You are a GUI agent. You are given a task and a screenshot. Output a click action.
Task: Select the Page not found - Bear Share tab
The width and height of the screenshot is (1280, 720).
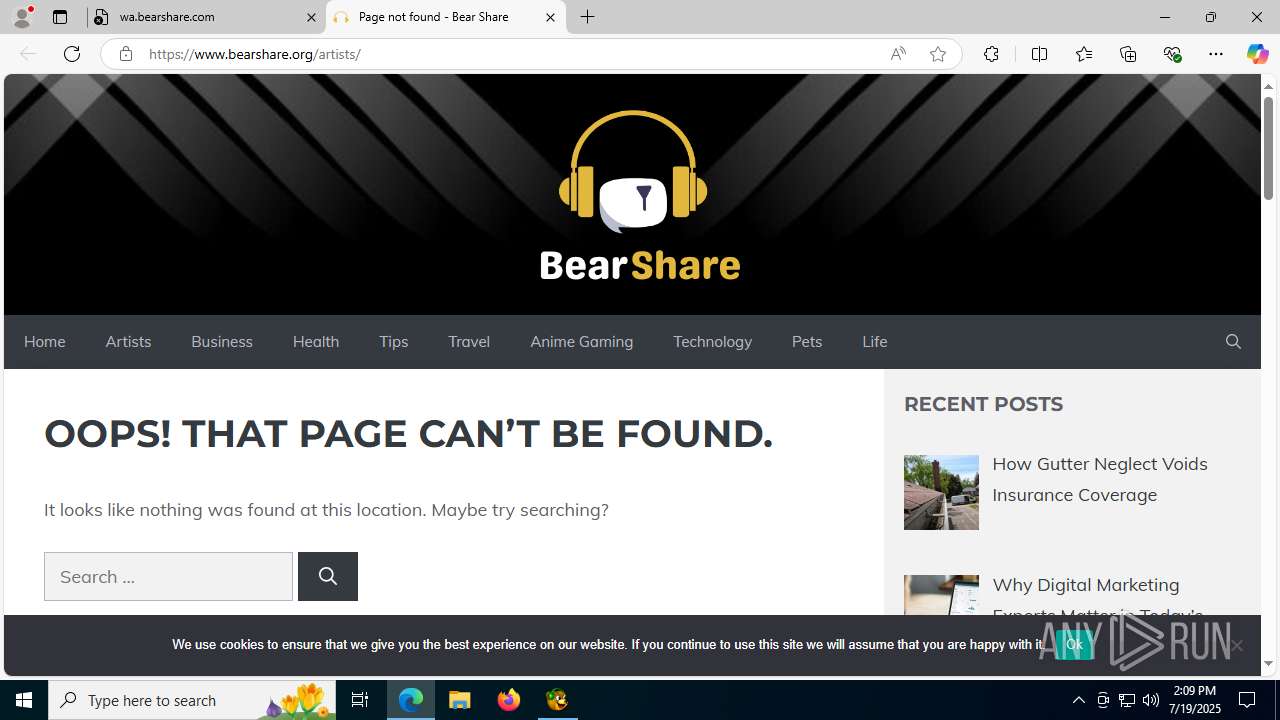[446, 17]
